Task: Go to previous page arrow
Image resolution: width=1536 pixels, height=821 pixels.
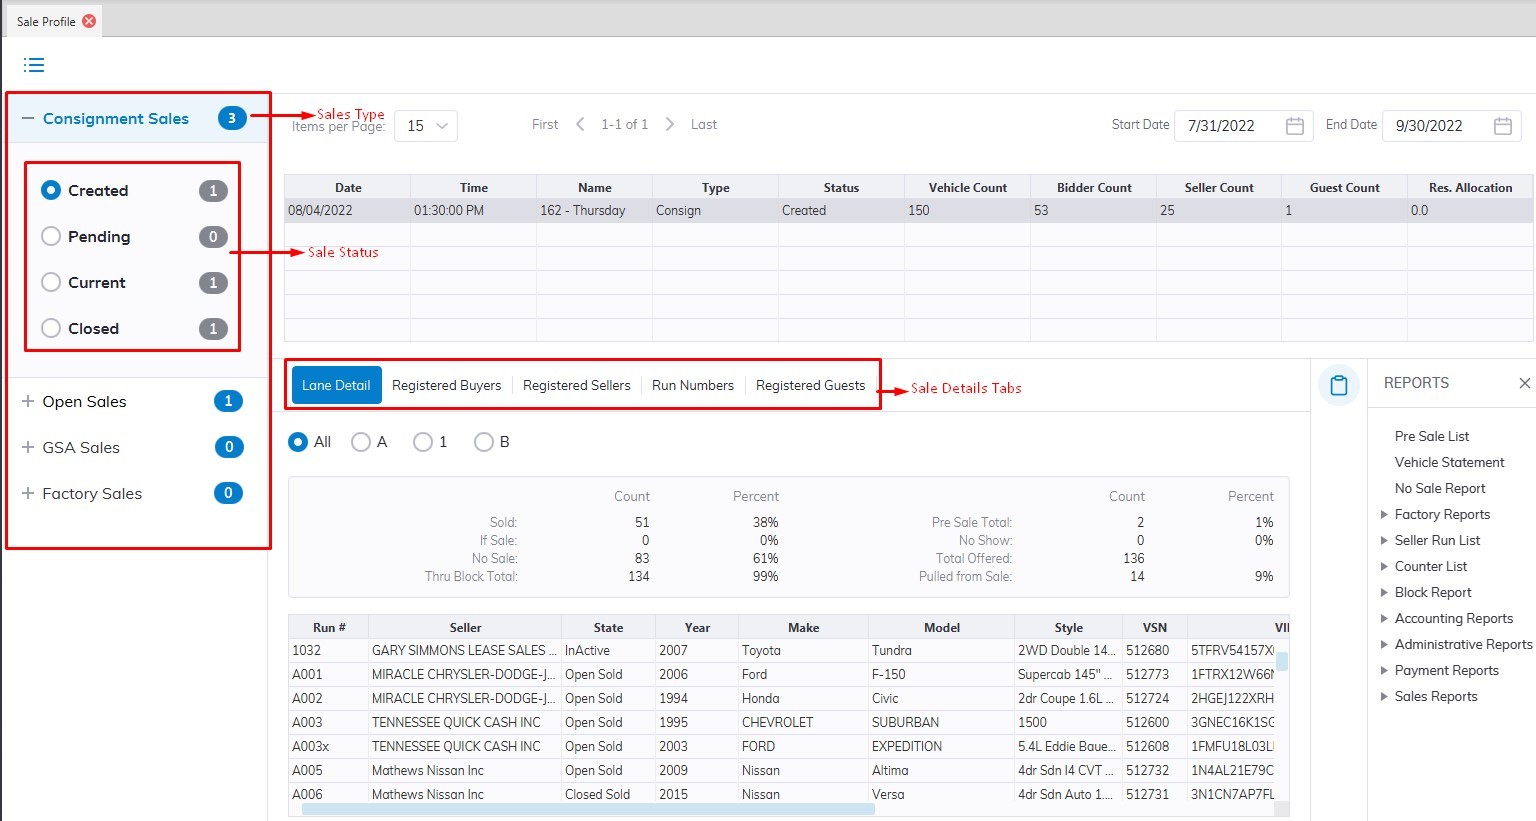Action: (x=580, y=125)
